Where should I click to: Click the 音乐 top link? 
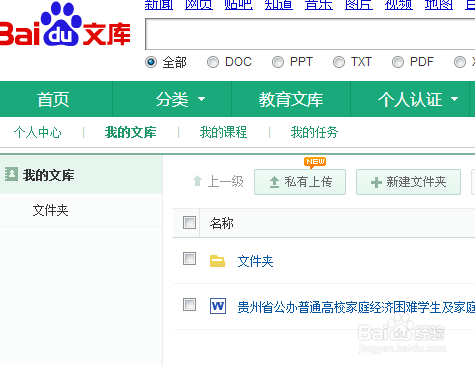point(319,5)
